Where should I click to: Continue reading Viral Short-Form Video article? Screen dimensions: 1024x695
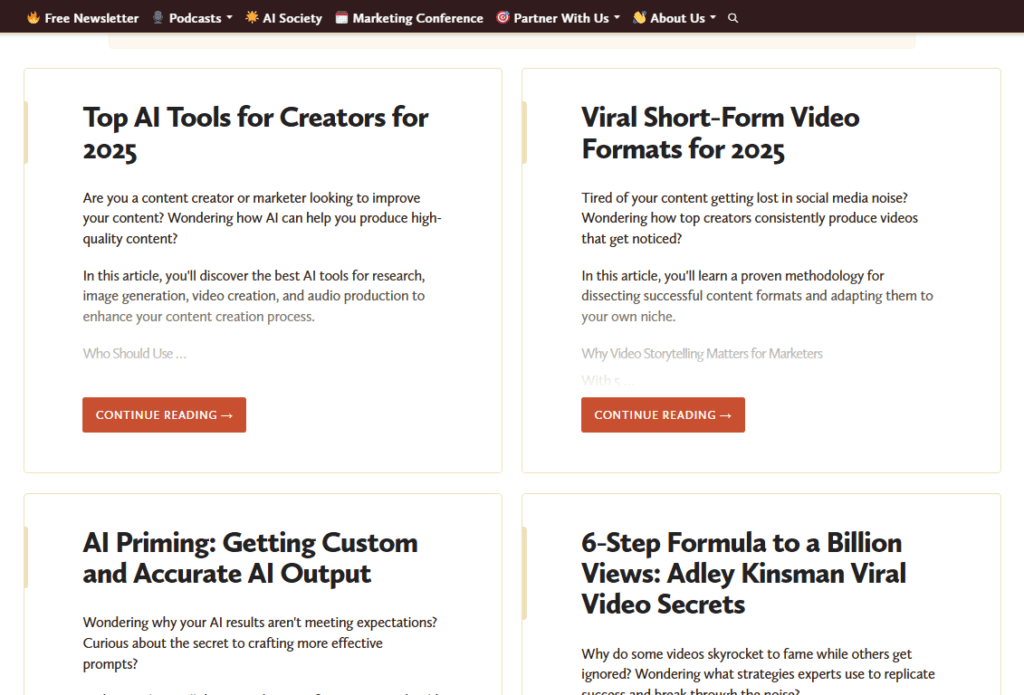click(x=663, y=415)
